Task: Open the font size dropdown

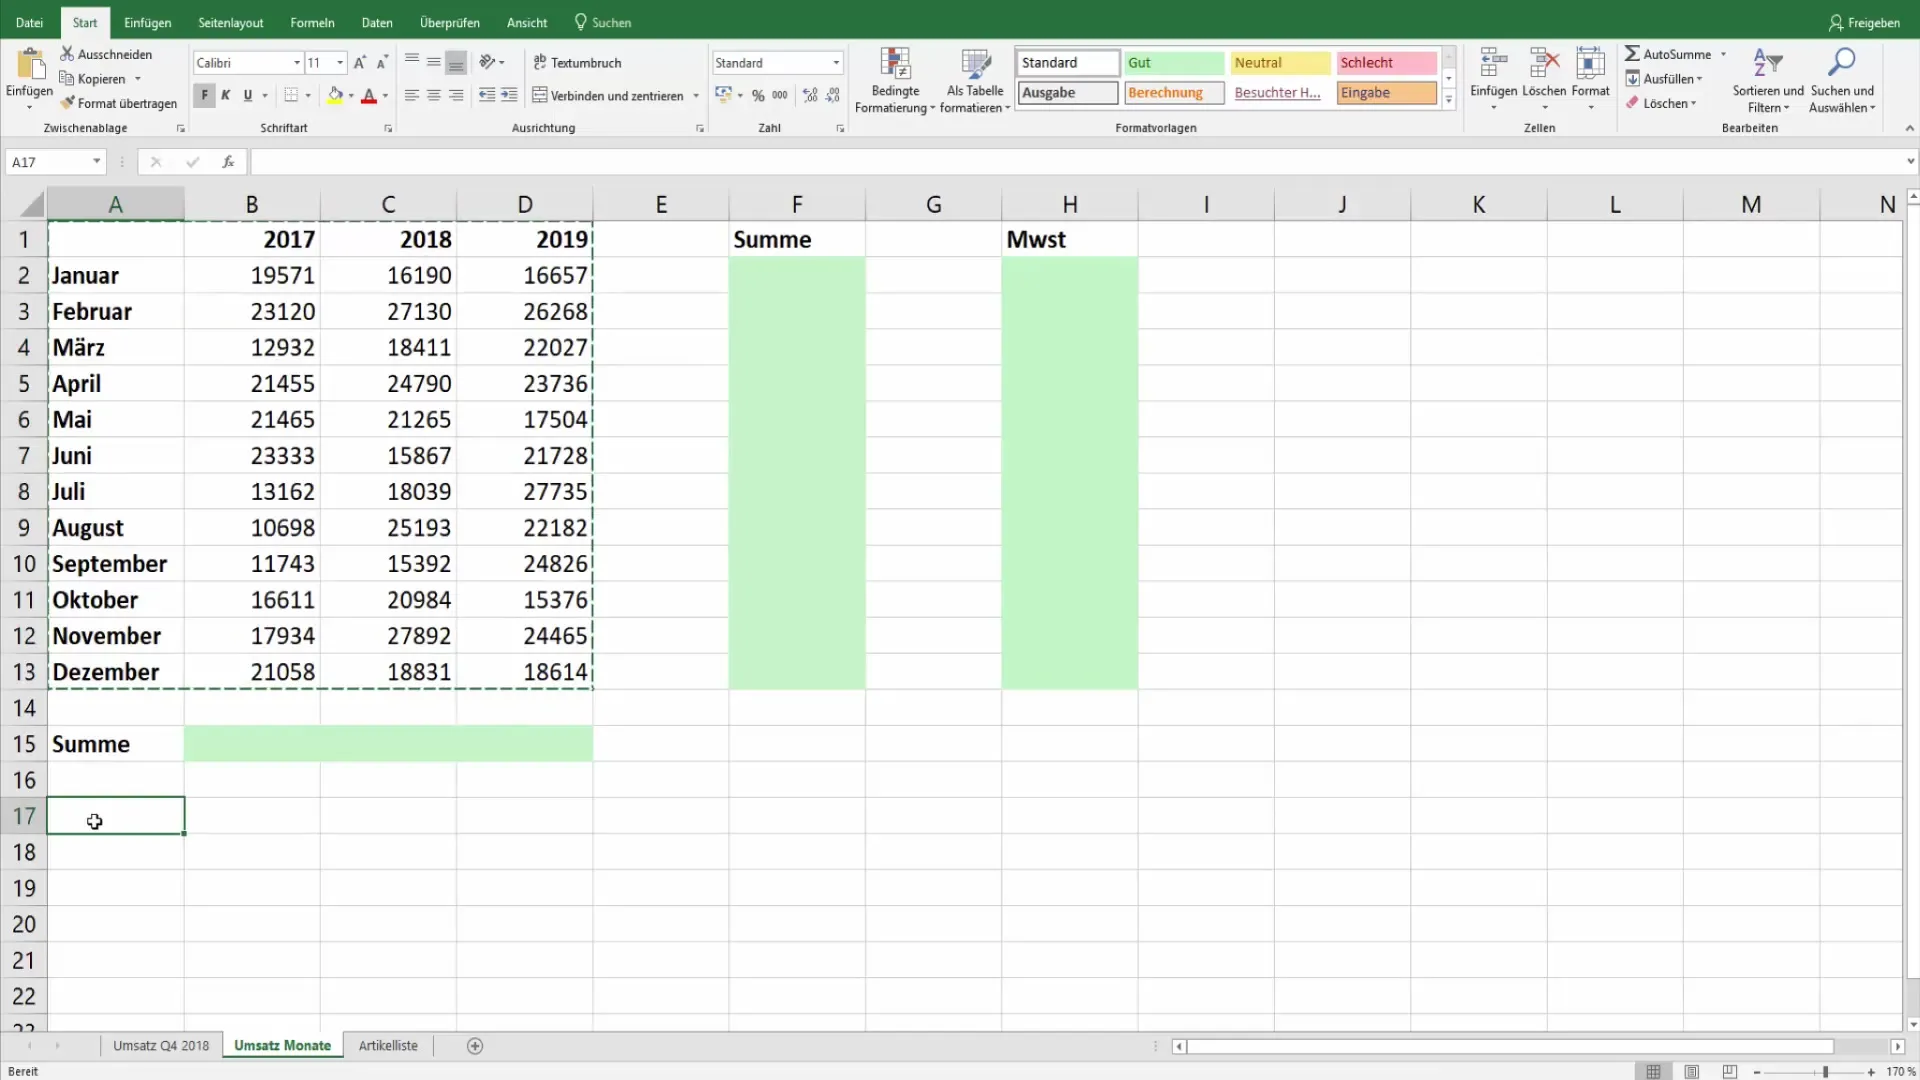Action: click(340, 62)
